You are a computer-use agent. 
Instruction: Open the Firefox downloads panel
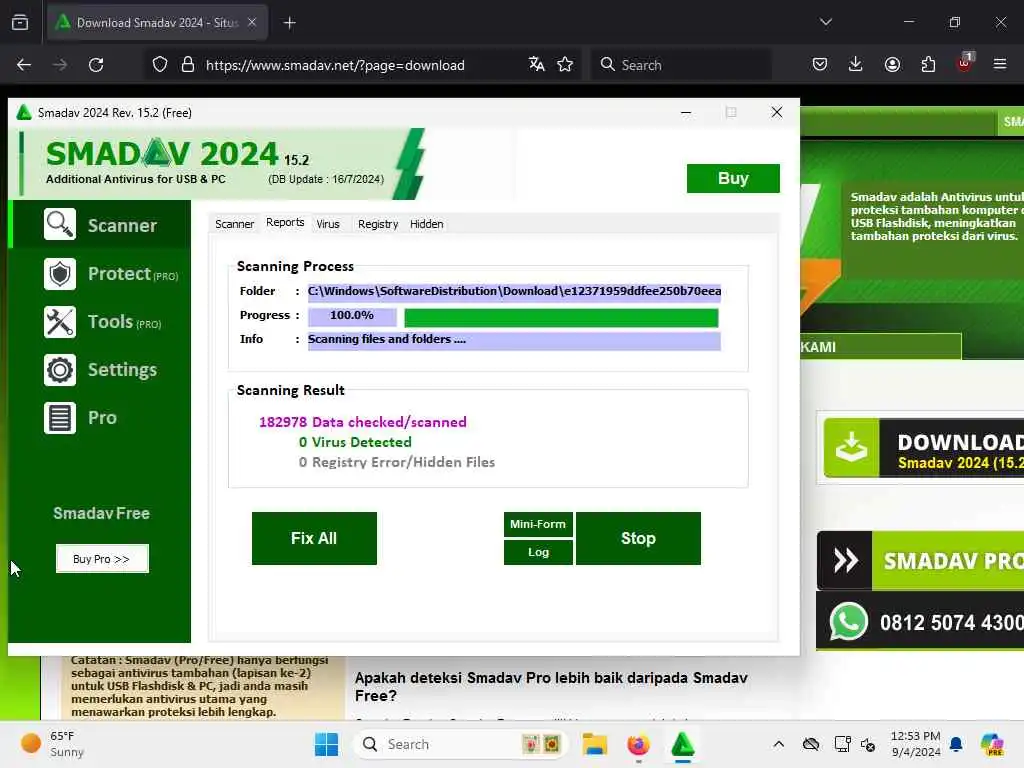click(856, 64)
